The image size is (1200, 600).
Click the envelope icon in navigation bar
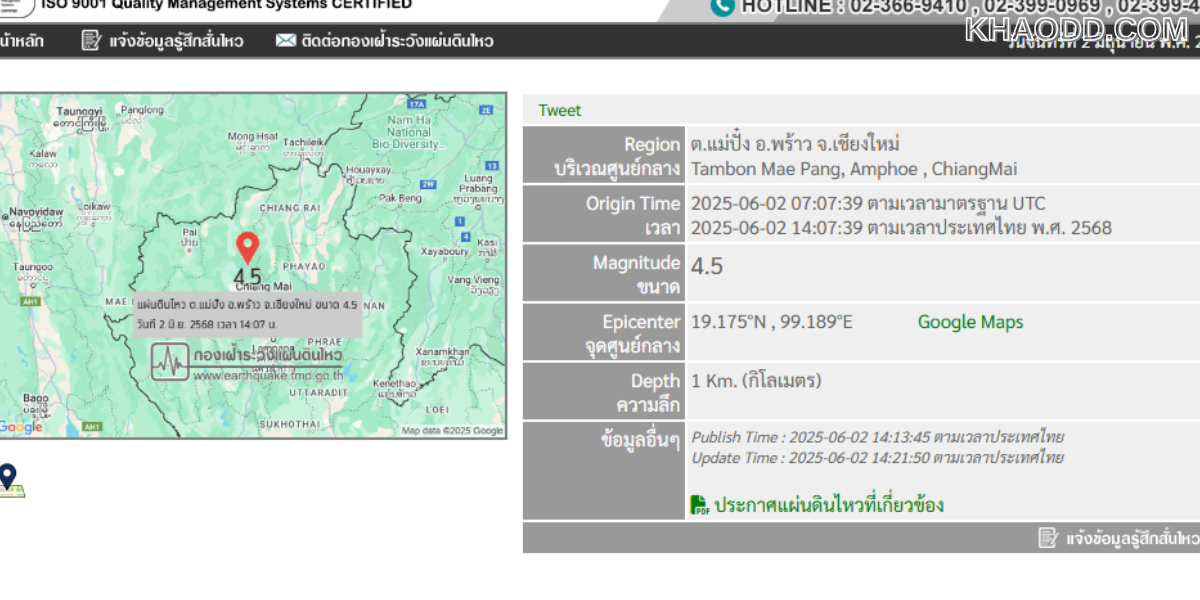[x=286, y=41]
